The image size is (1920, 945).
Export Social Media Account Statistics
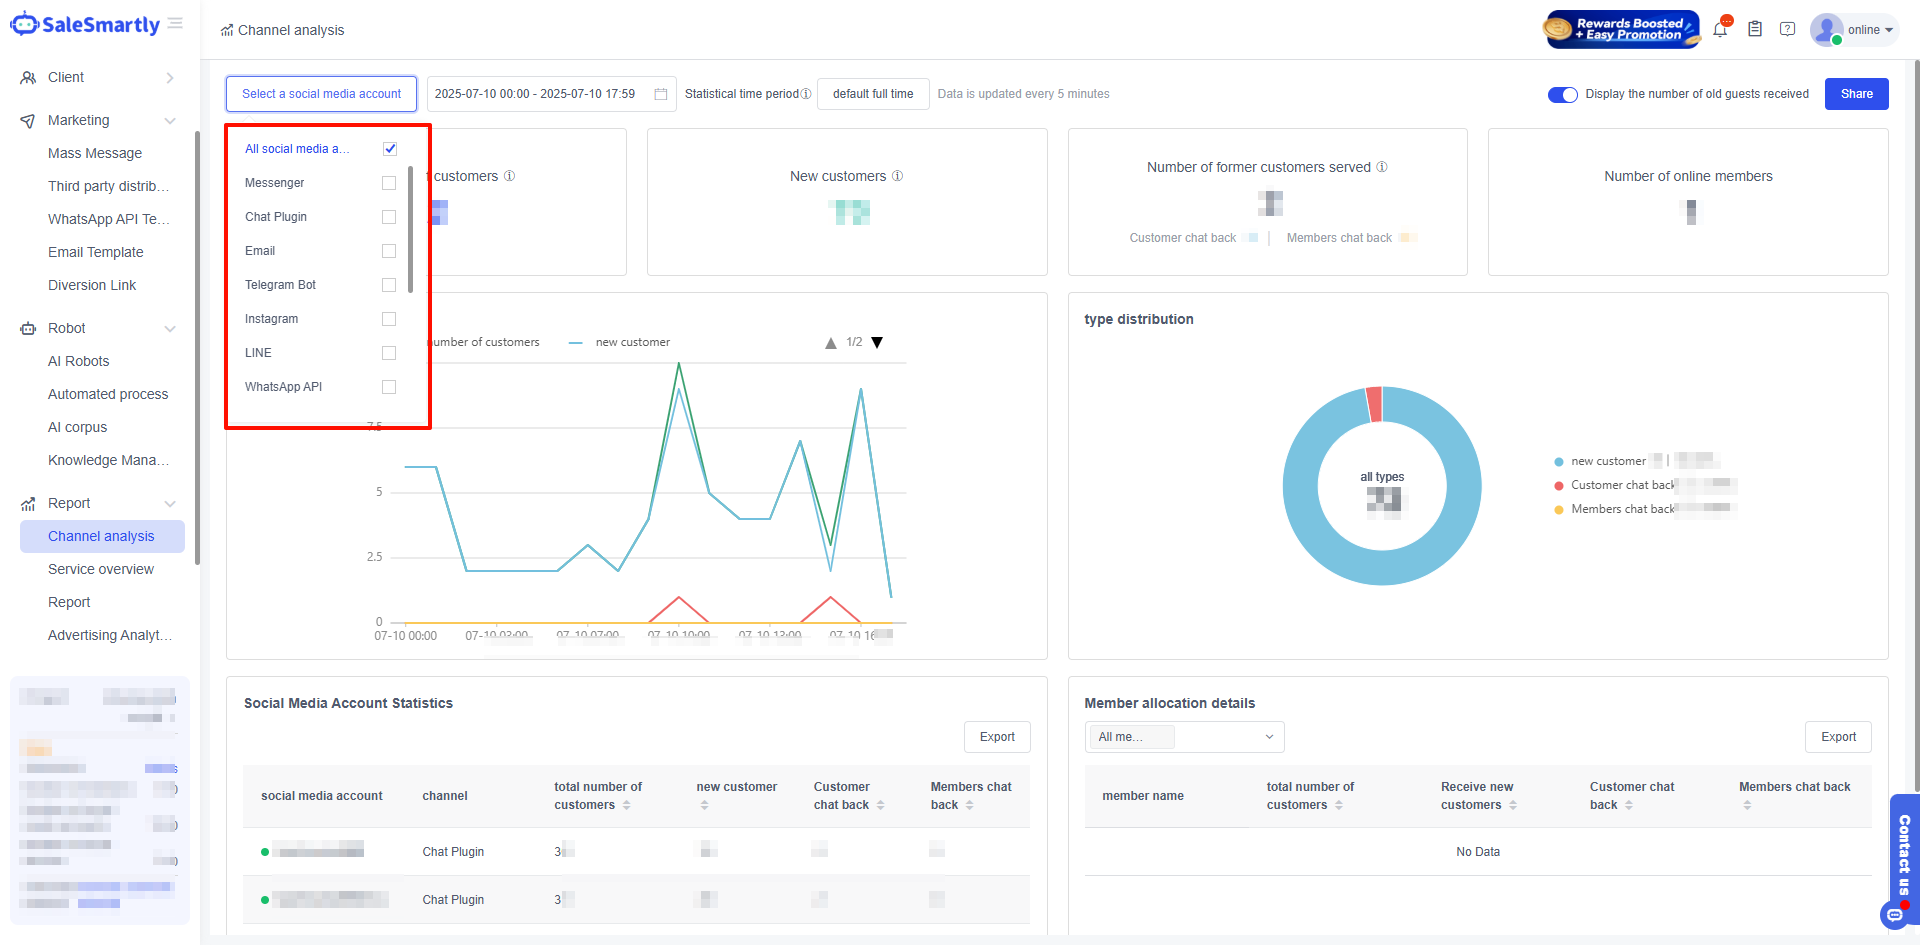[x=996, y=737]
